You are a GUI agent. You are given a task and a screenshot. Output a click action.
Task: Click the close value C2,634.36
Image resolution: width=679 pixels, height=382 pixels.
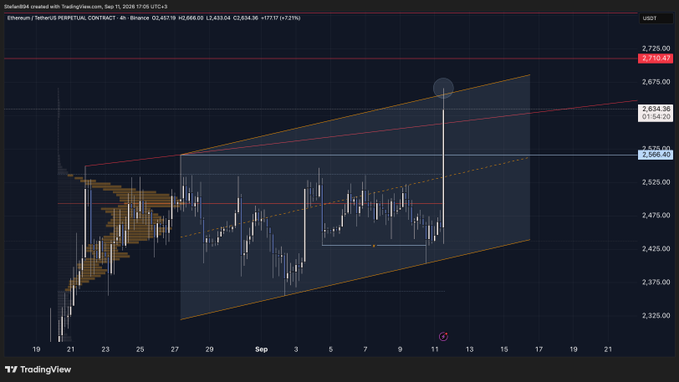tap(246, 18)
